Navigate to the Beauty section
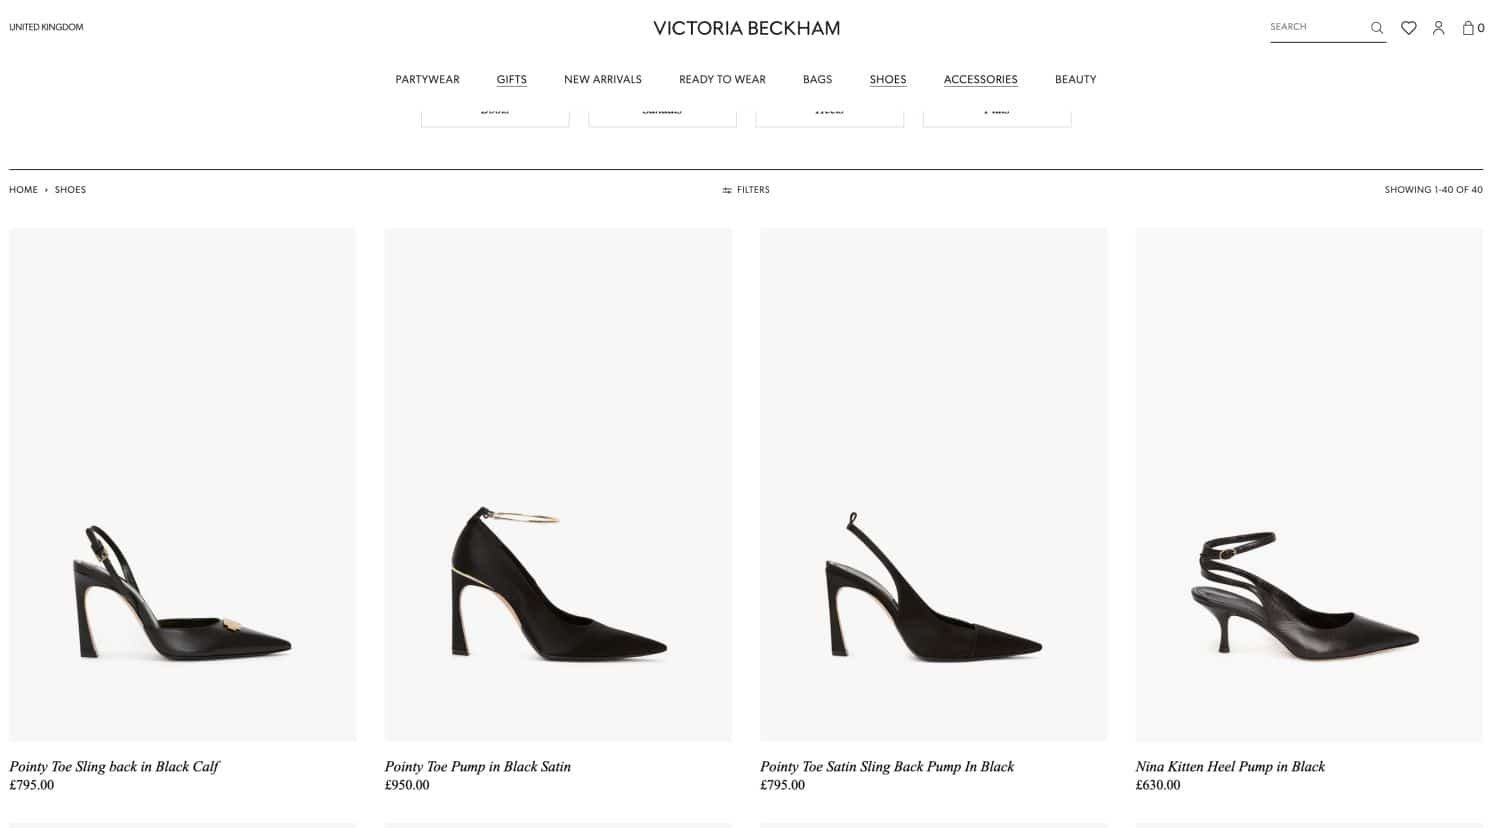Viewport: 1500px width, 828px height. [1075, 79]
